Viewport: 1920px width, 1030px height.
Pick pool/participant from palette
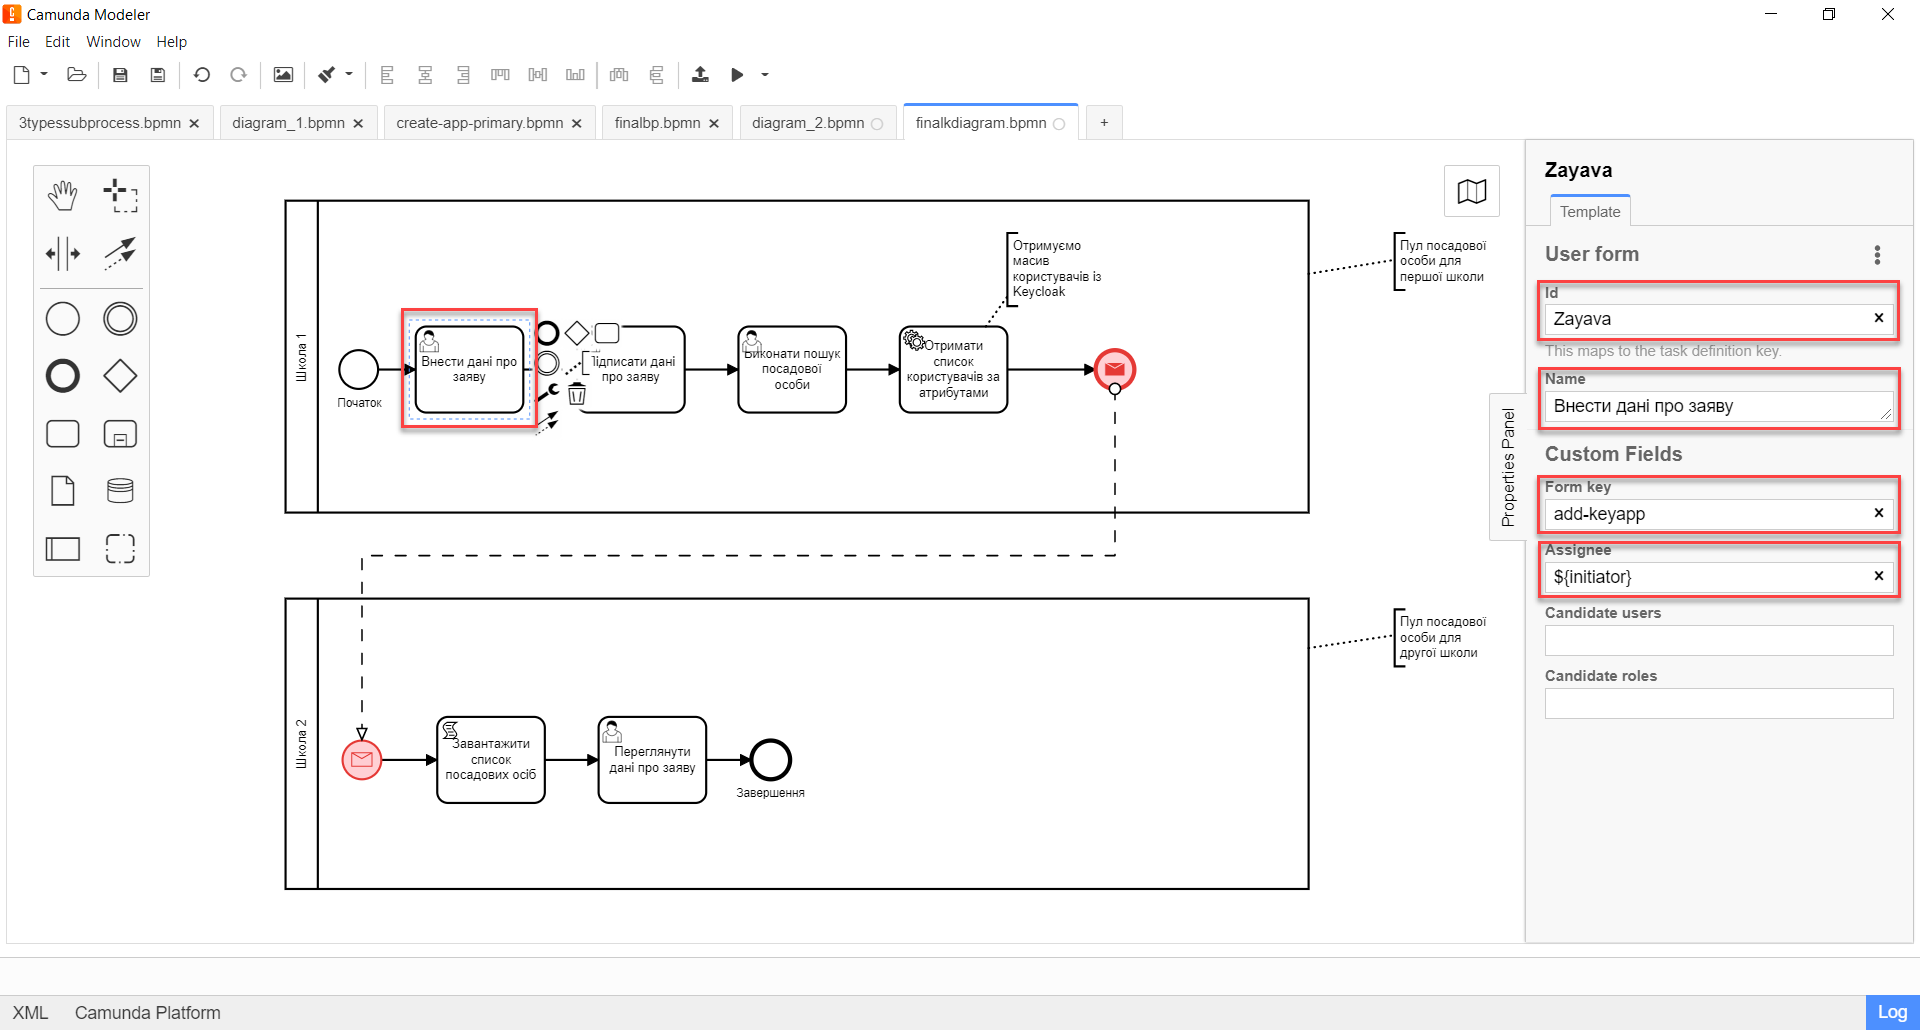63,548
